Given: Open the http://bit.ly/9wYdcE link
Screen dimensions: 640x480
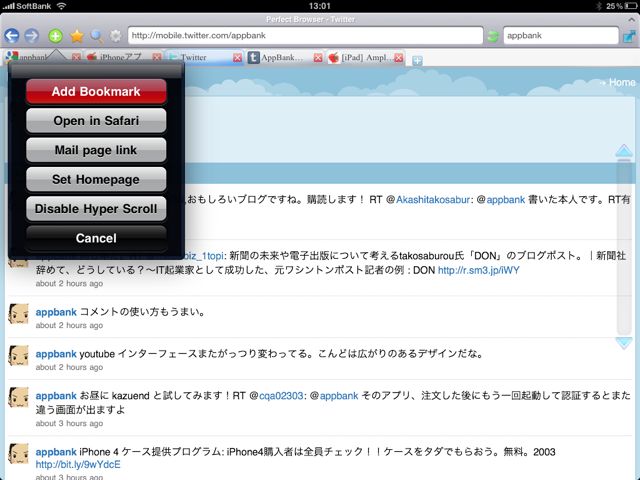Looking at the screenshot, I should pyautogui.click(x=78, y=464).
